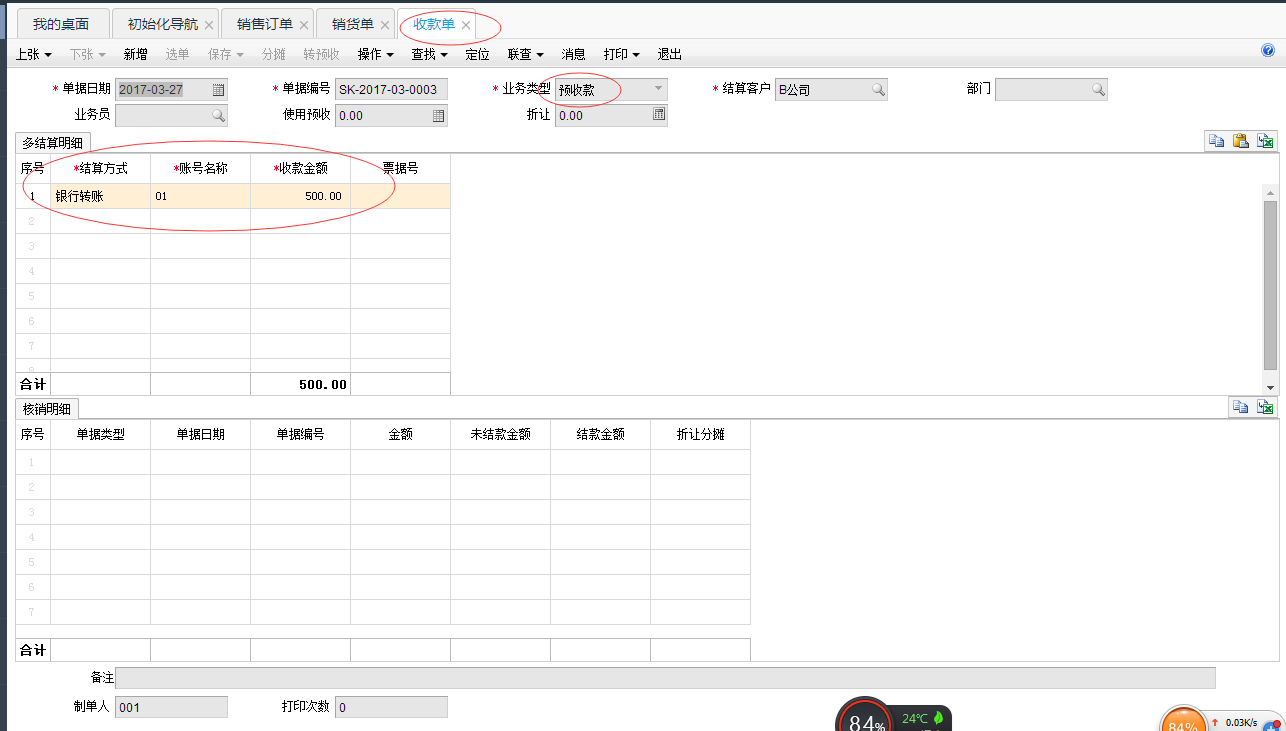Click the search icon in 部门 field
The height and width of the screenshot is (731, 1286).
[x=1098, y=90]
